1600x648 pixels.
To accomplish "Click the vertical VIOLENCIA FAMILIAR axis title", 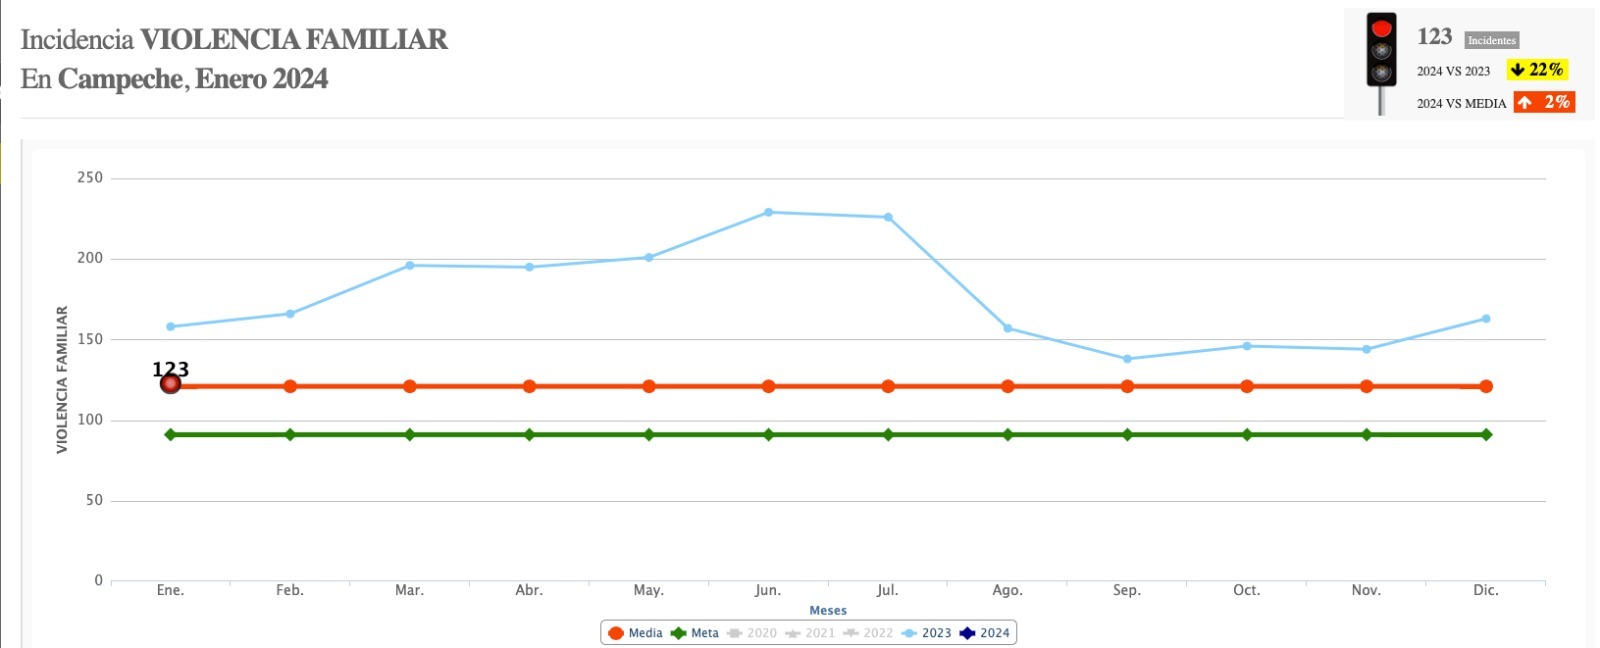I will (62, 379).
